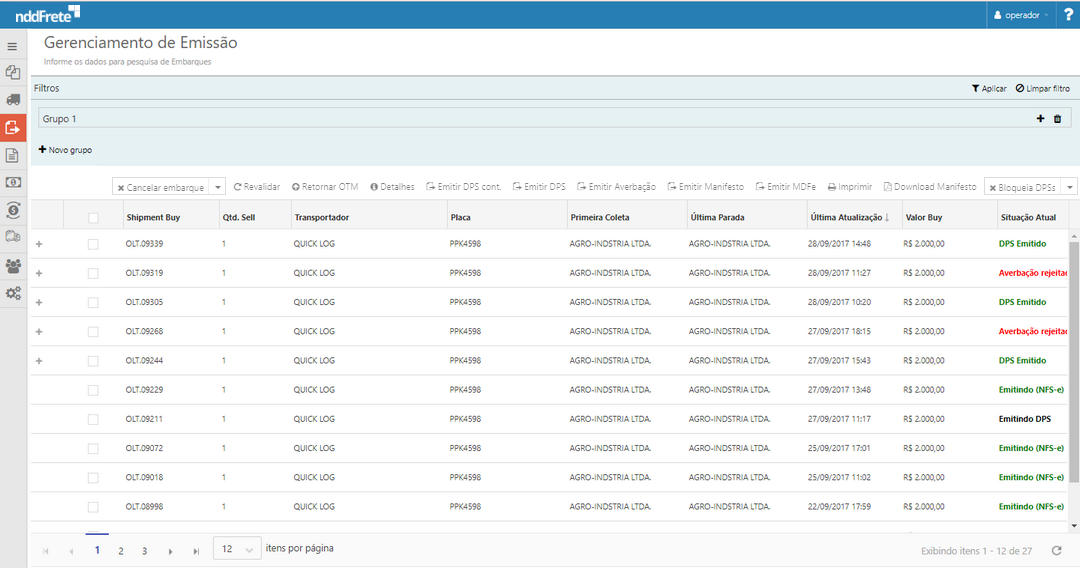Click the refresh icon at bottom right

1056,550
